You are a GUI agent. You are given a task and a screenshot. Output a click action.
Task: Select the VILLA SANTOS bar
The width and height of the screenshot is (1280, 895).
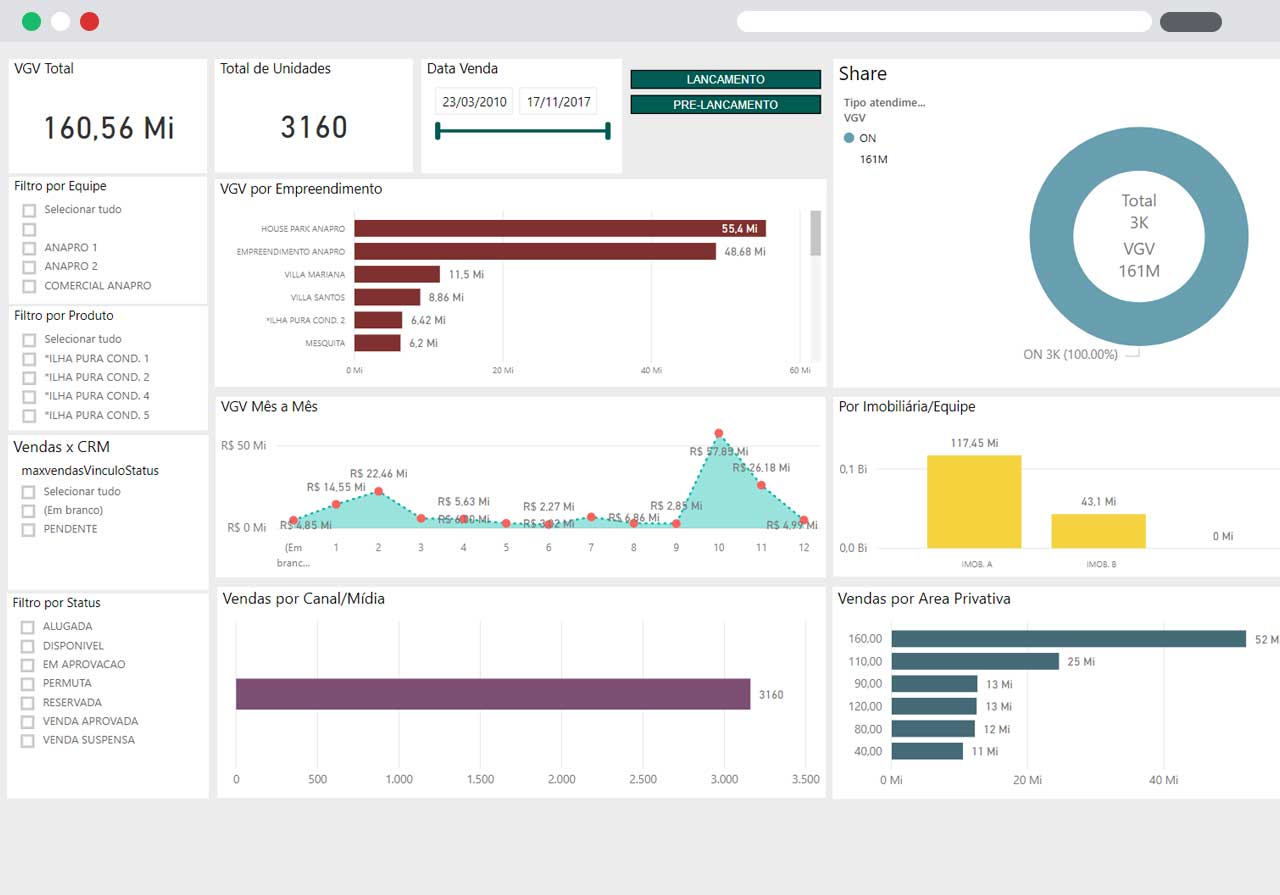click(387, 297)
